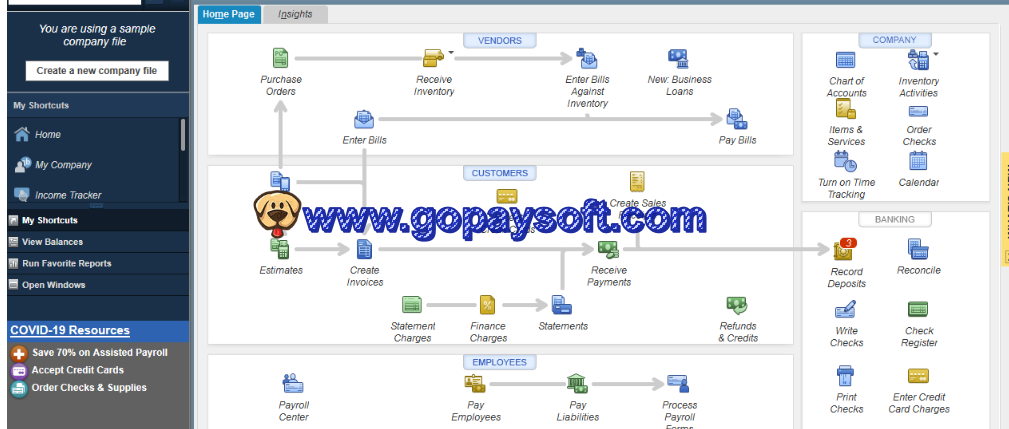Expand the Inventory Activities dropdown arrow
The image size is (1009, 429).
(x=936, y=54)
